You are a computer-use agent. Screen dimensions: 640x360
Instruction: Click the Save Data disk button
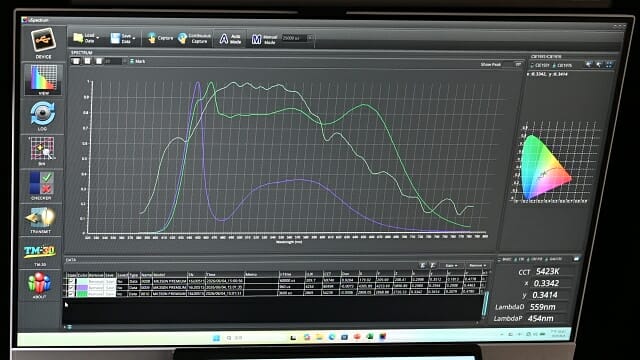[122, 38]
